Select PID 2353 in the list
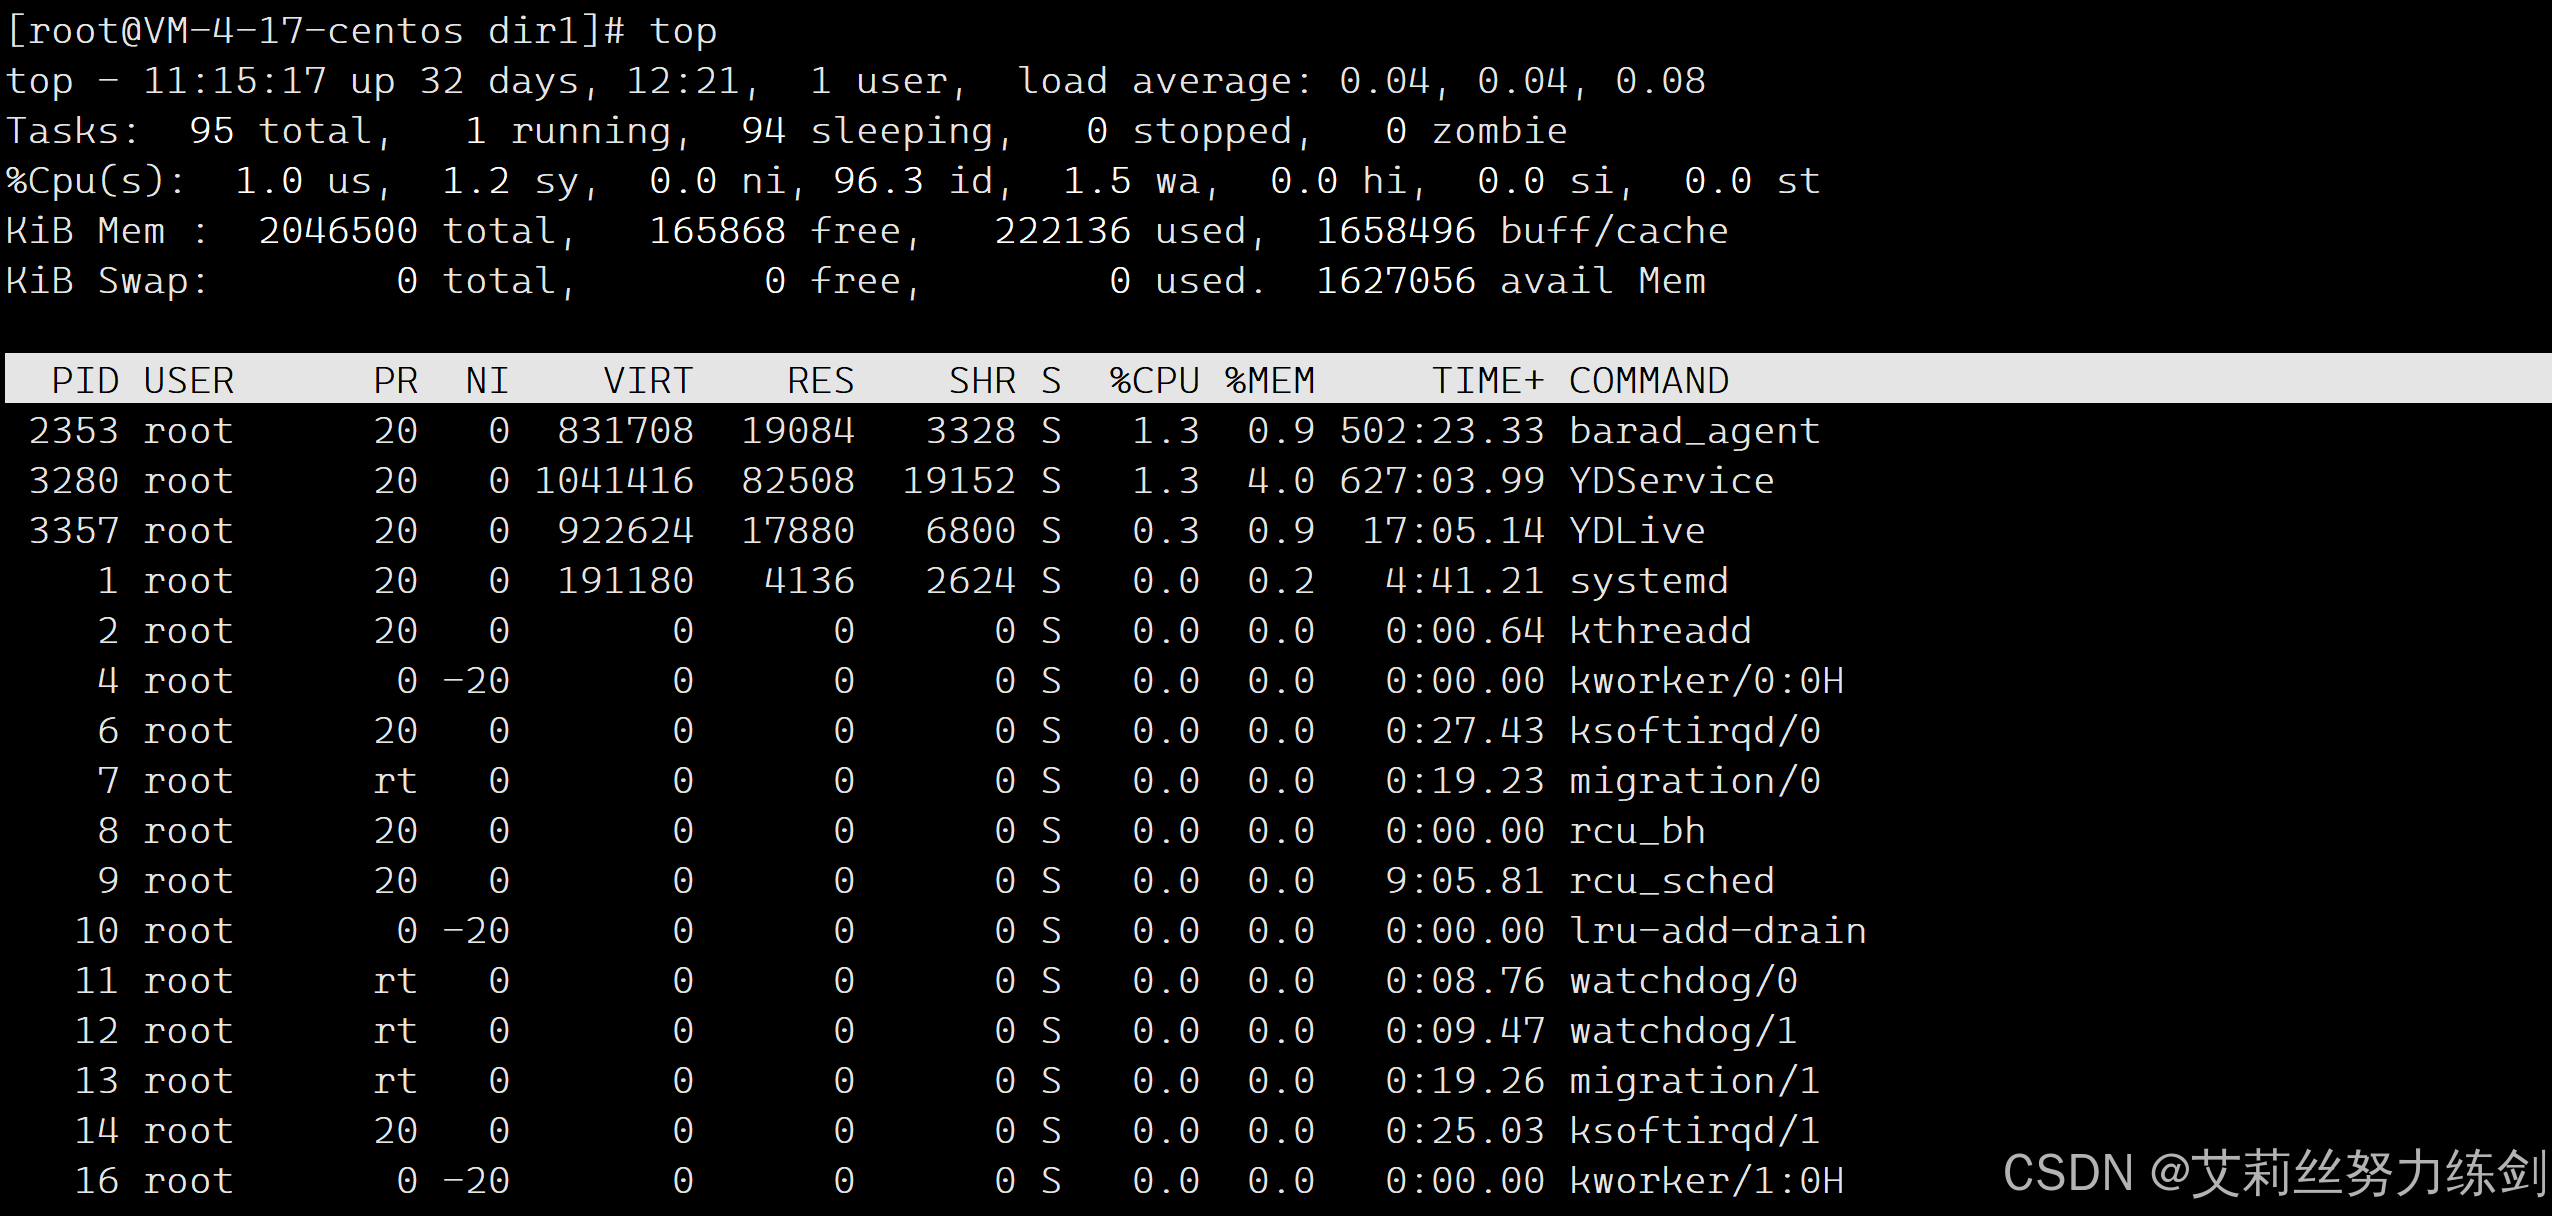The width and height of the screenshot is (2552, 1216). coord(74,431)
